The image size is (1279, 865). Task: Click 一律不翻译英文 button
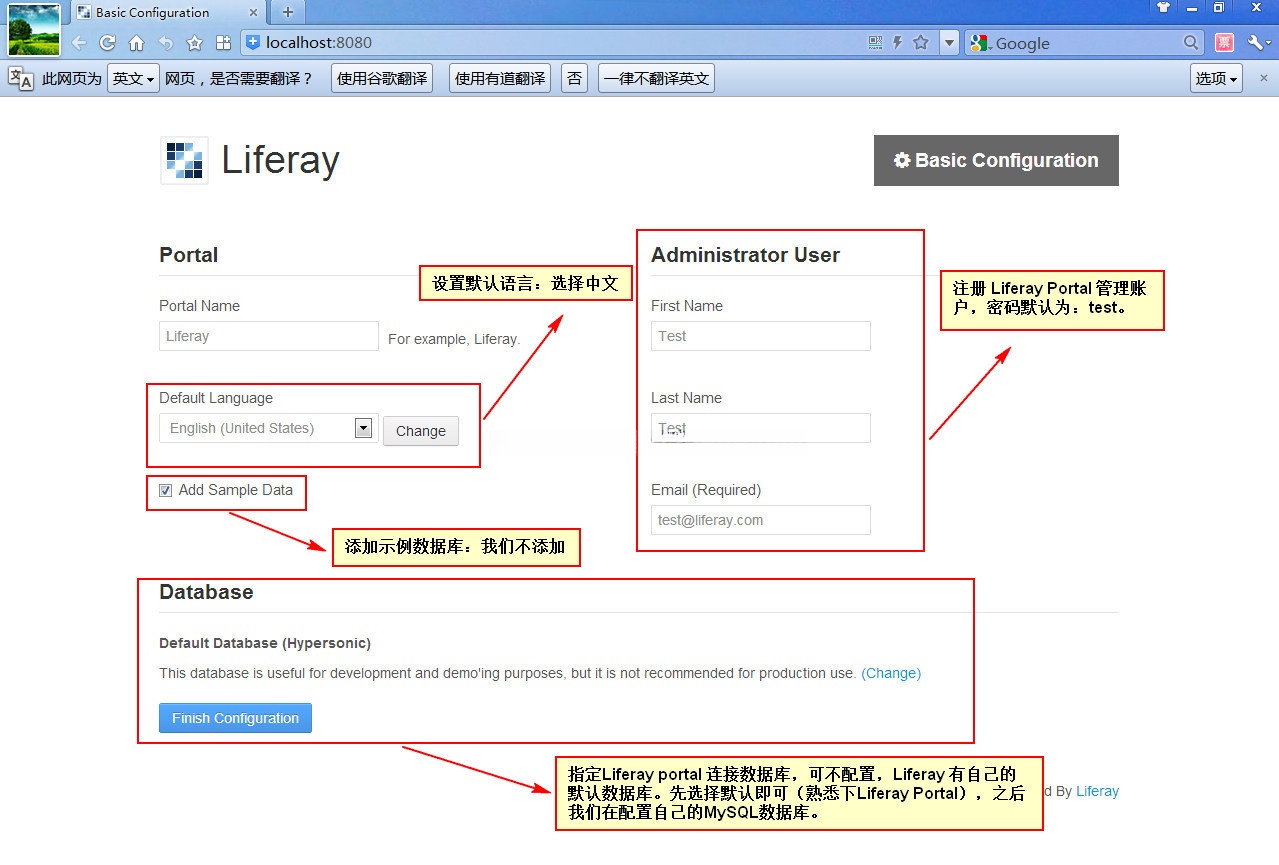point(656,79)
